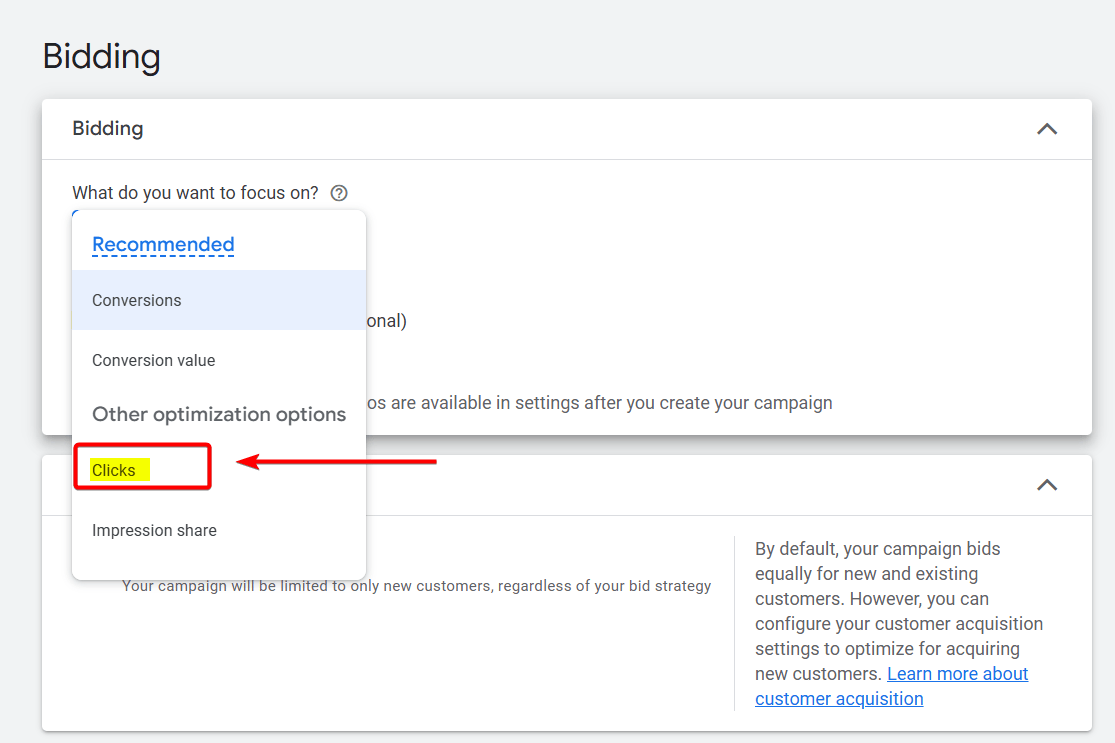Screen dimensions: 1115x743
Task: Click the red arrow pointing at Clicks
Action: click(x=340, y=462)
